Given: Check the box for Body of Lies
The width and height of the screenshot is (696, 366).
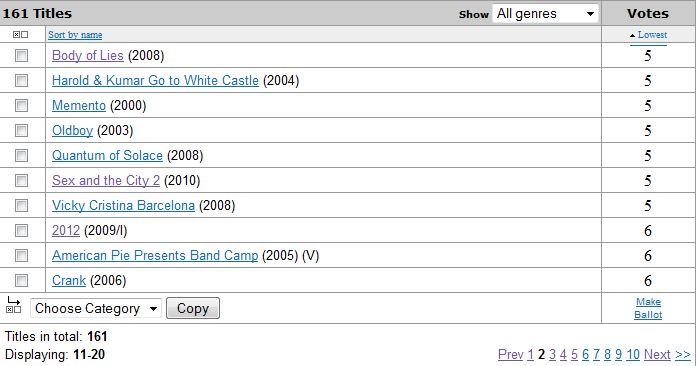Looking at the screenshot, I should click(x=21, y=55).
